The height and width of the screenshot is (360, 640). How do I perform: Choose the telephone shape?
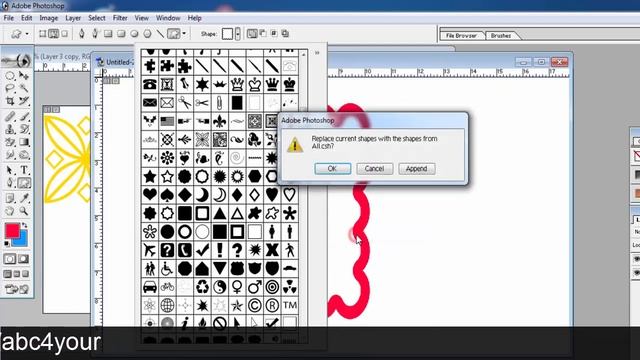click(150, 84)
